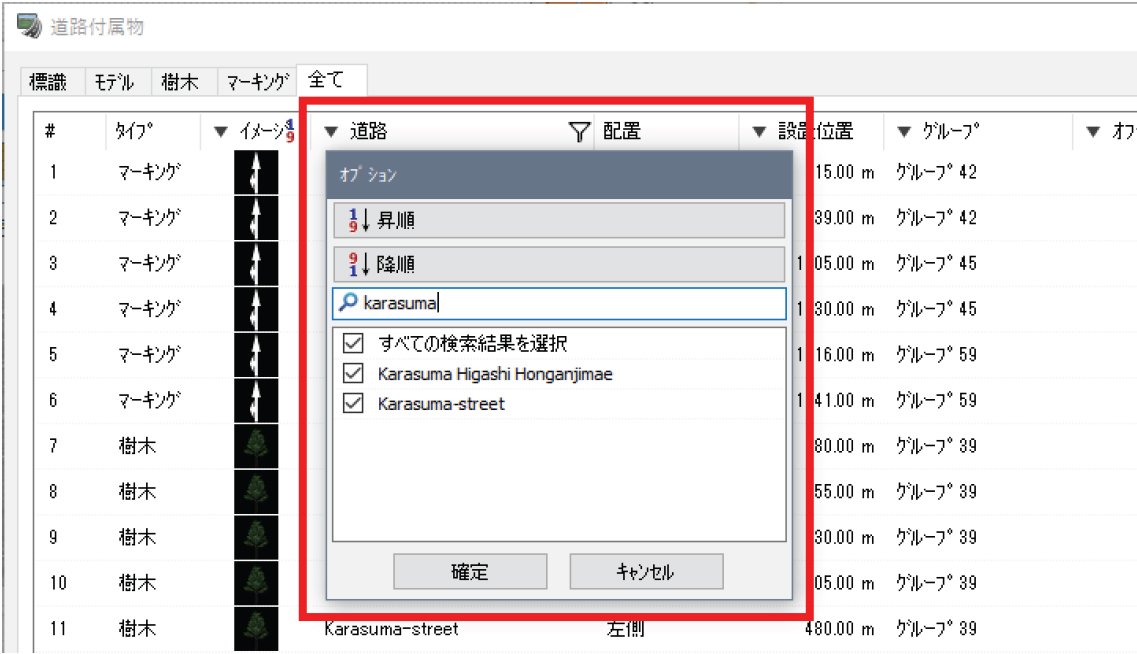Cancel the filter with キャンセル button
Screen dimensions: 1137x654
(646, 572)
